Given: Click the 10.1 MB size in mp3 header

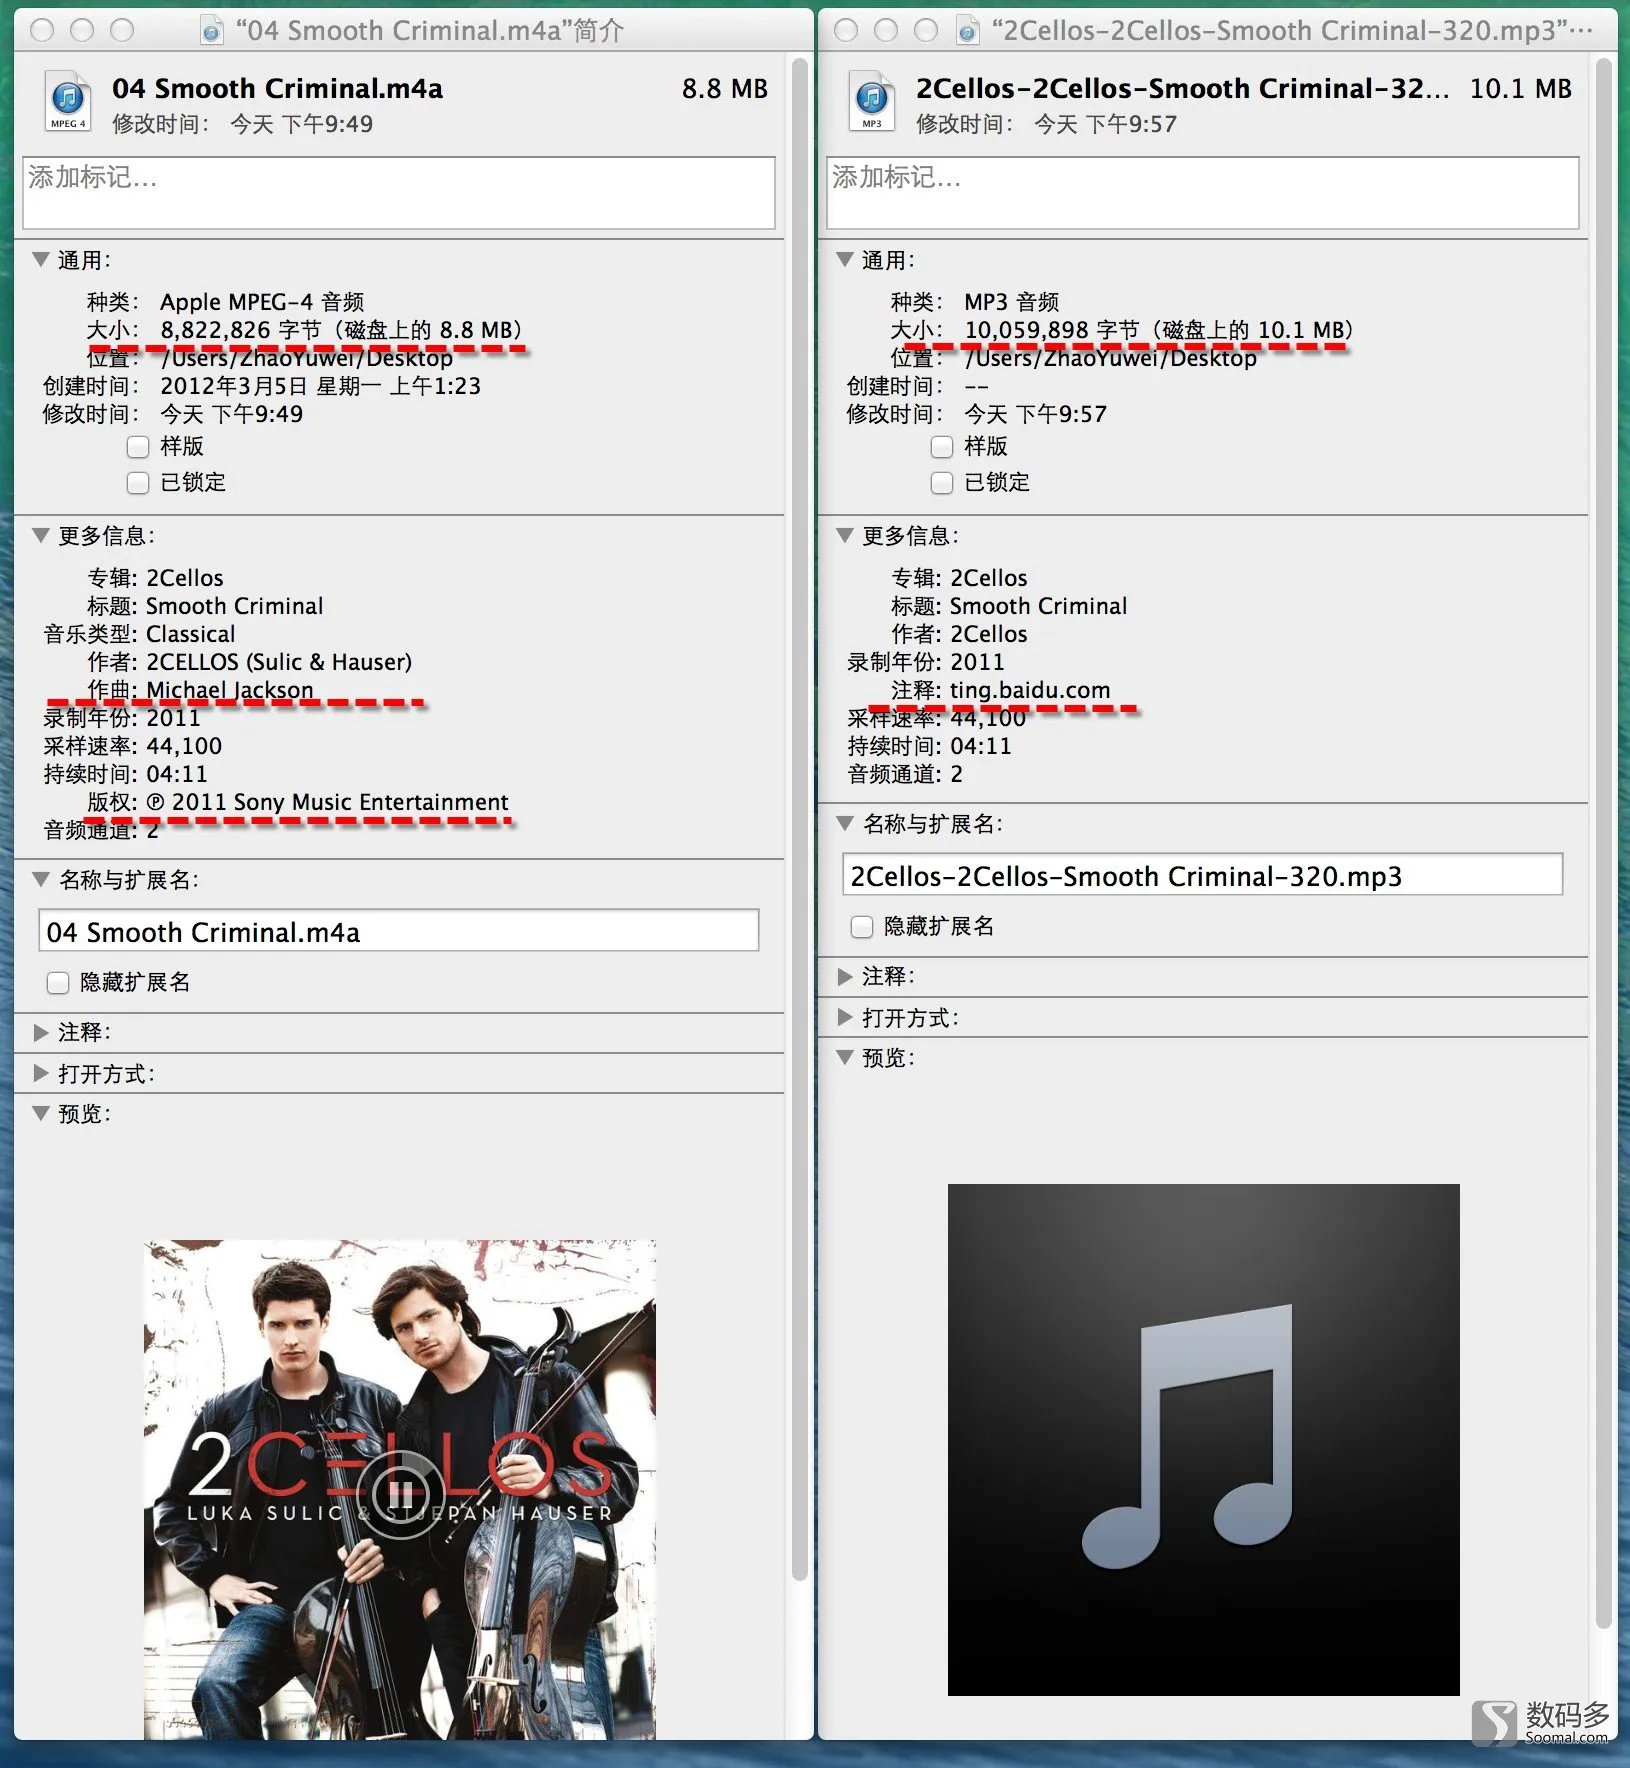Looking at the screenshot, I should [1520, 89].
